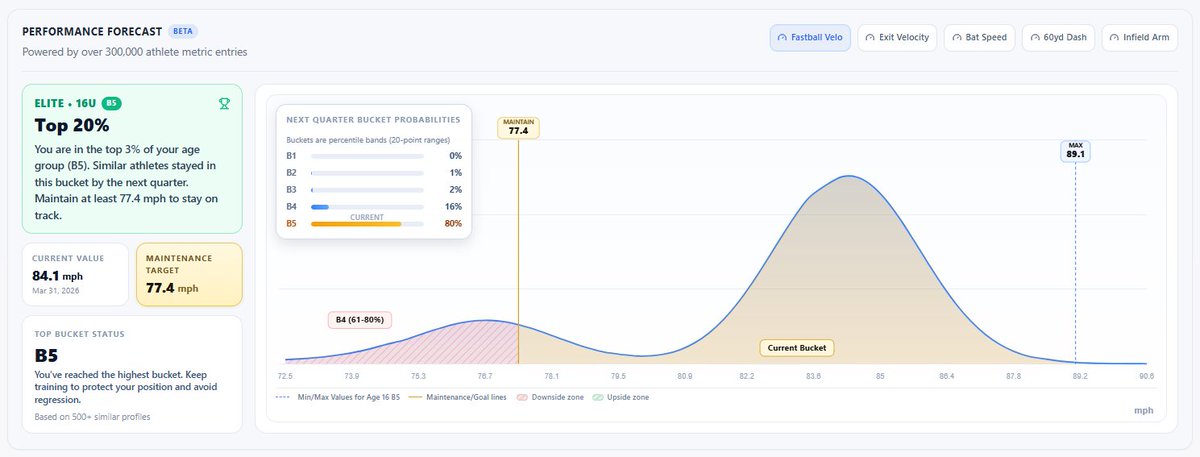Screen dimensions: 1200x457
Task: Click the 16% value in B4 row
Action: pyautogui.click(x=453, y=207)
